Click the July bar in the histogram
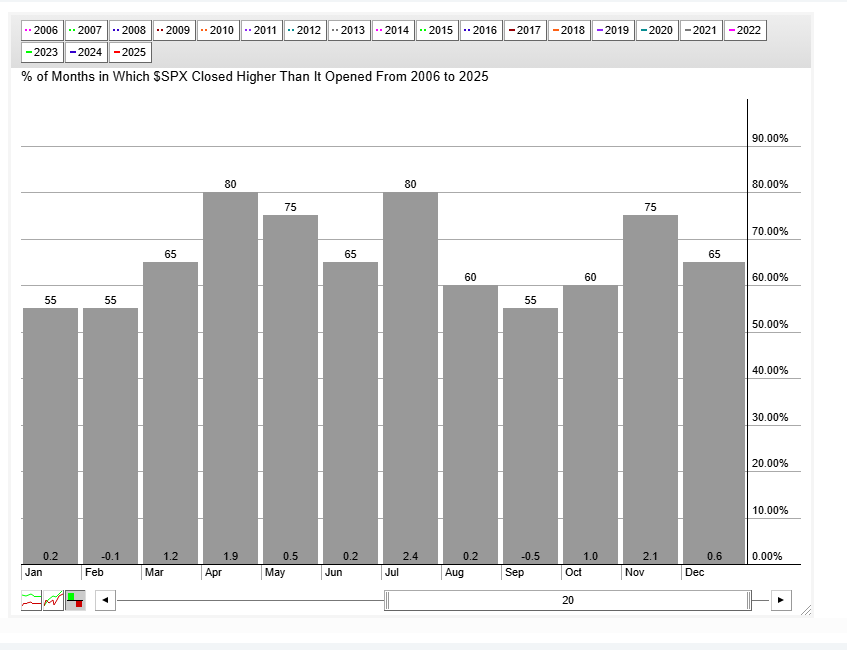 tap(410, 380)
